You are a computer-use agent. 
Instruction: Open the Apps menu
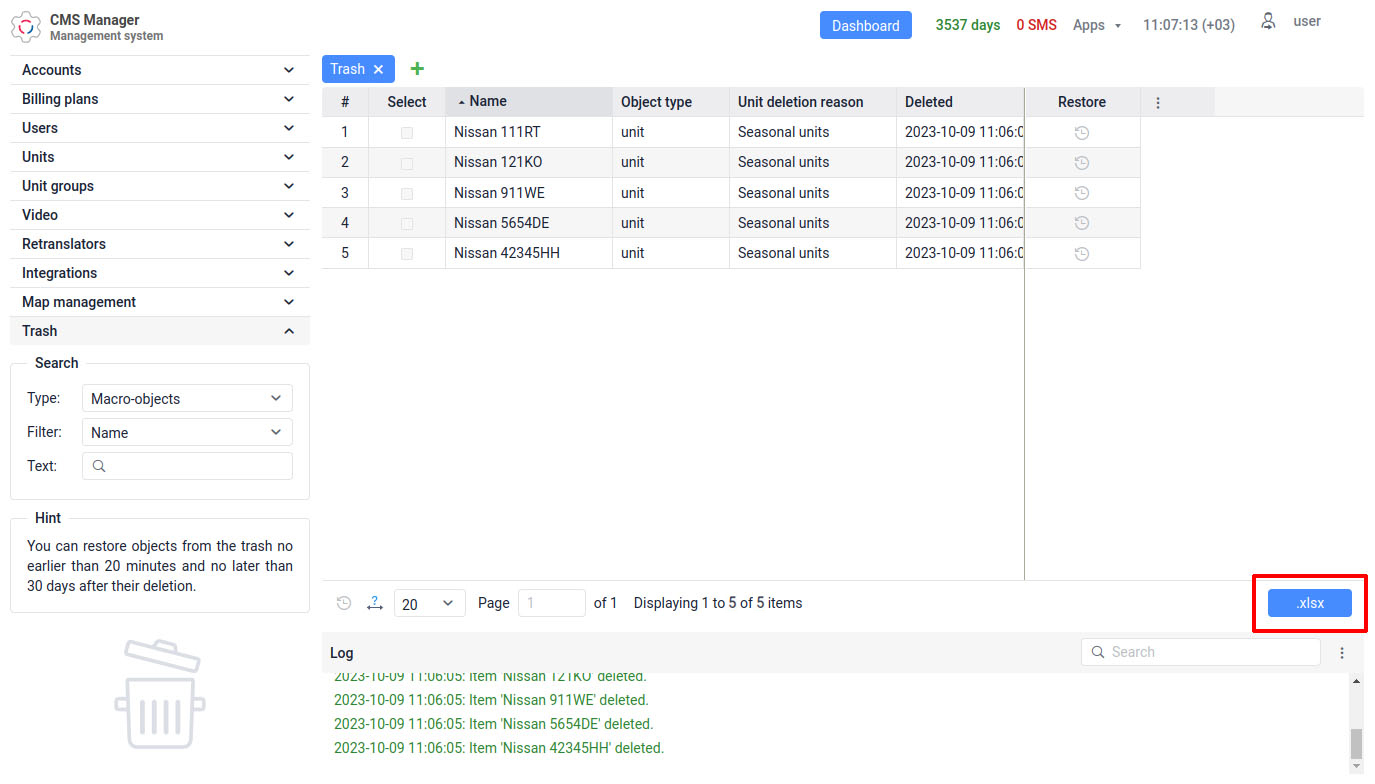click(x=1096, y=25)
